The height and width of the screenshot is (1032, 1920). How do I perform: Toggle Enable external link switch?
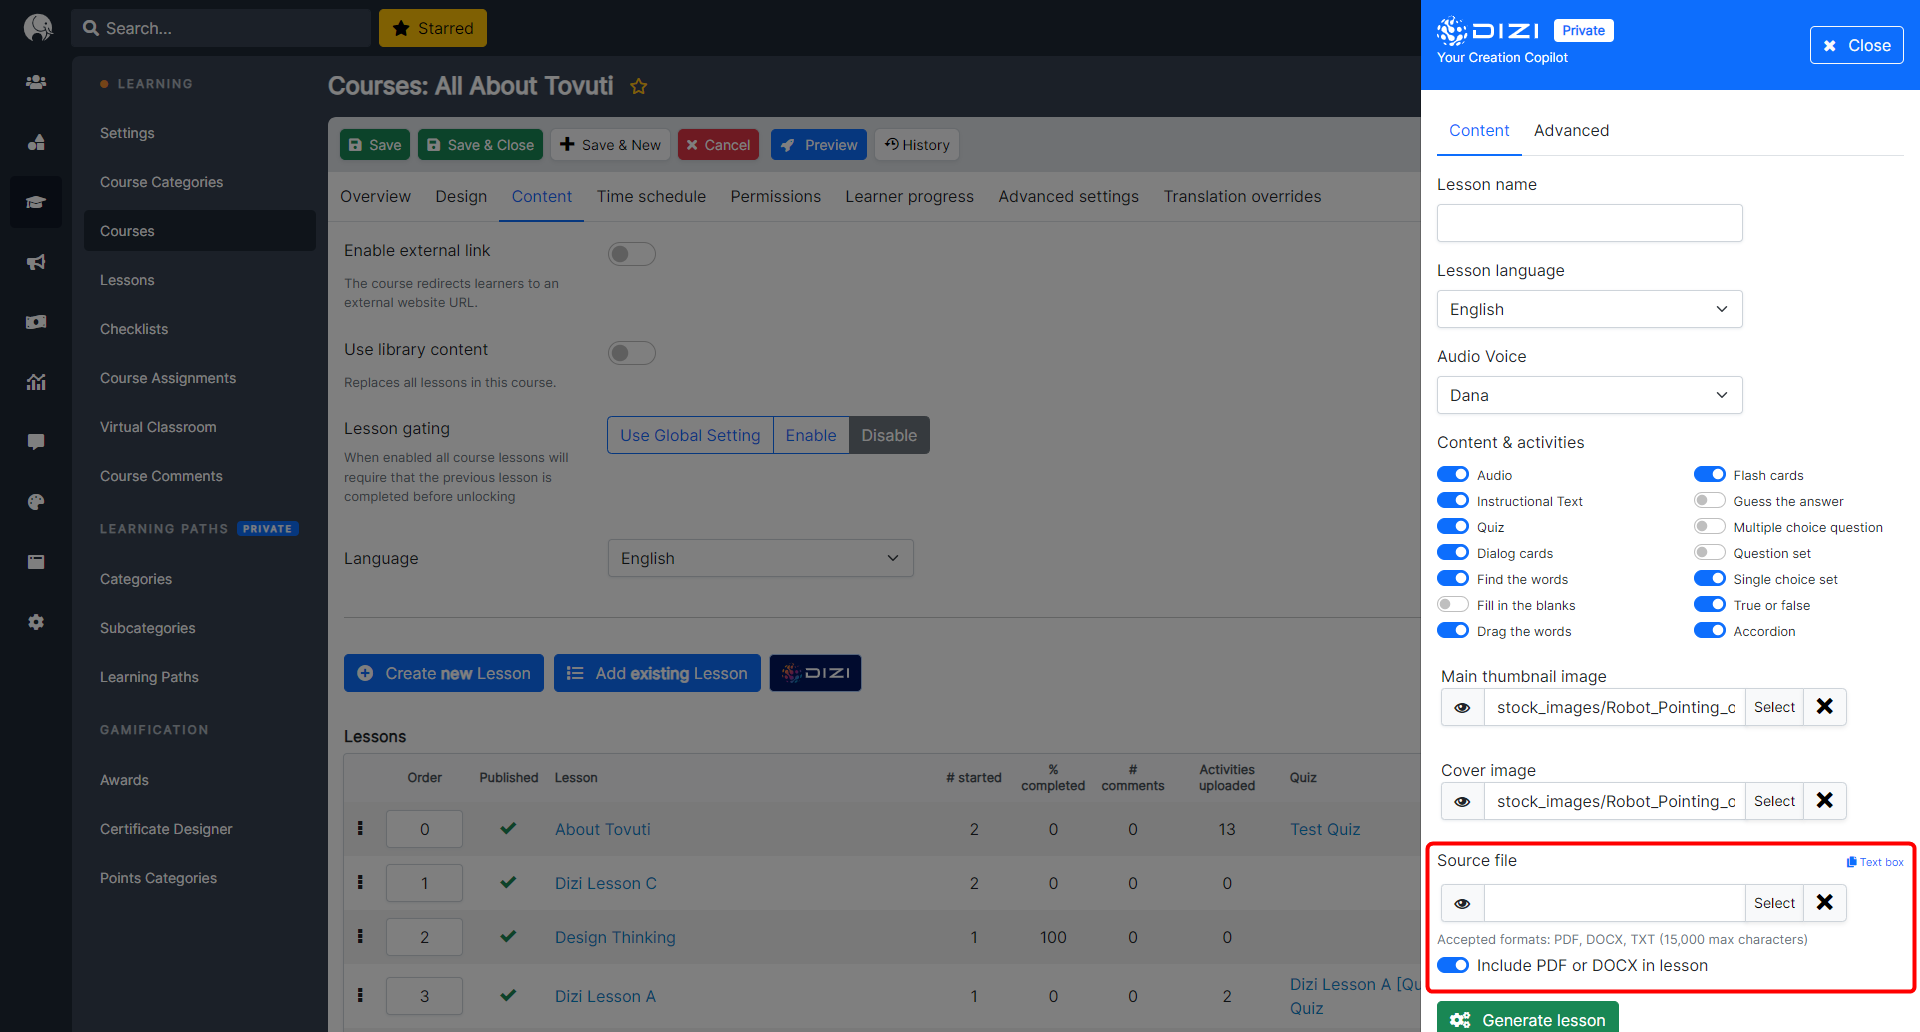[632, 254]
